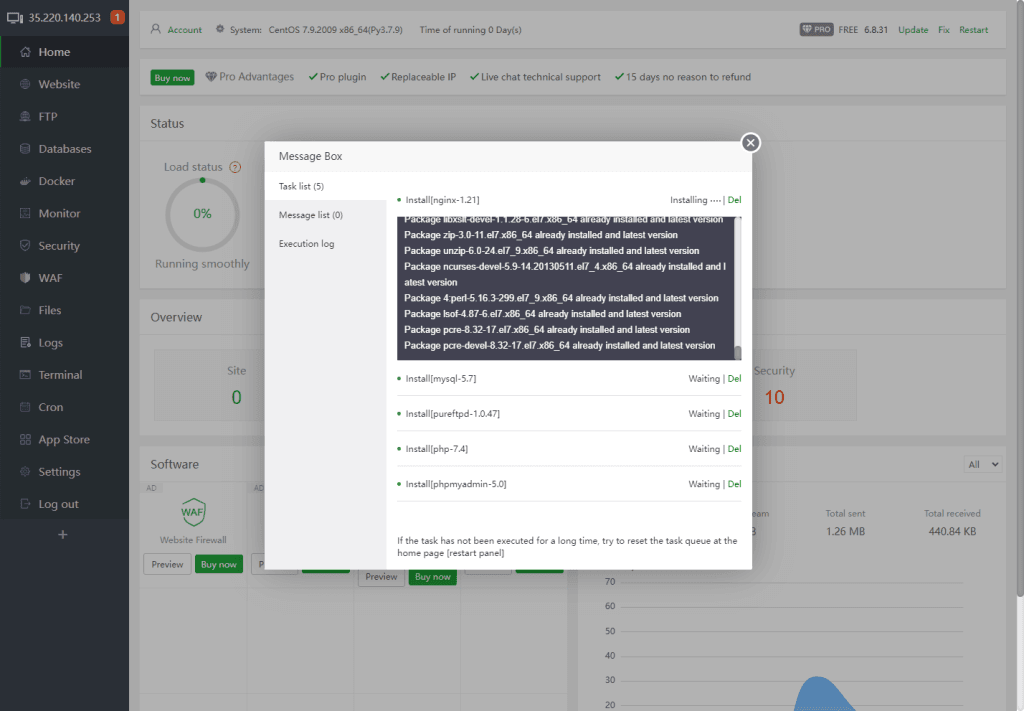
Task: Click the Security shield icon in sidebar
Action: [x=25, y=246]
